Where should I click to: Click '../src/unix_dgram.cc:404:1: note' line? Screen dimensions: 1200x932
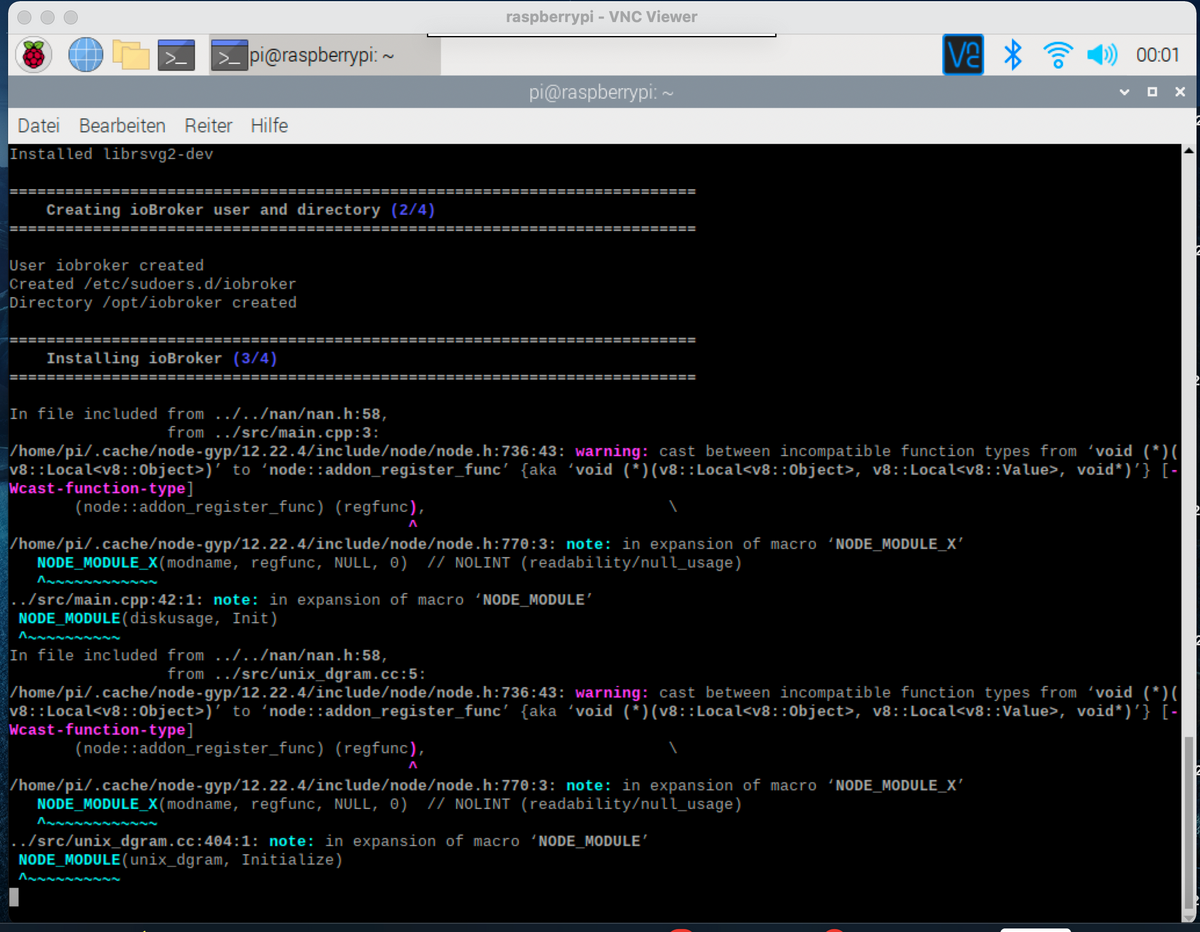pyautogui.click(x=330, y=841)
